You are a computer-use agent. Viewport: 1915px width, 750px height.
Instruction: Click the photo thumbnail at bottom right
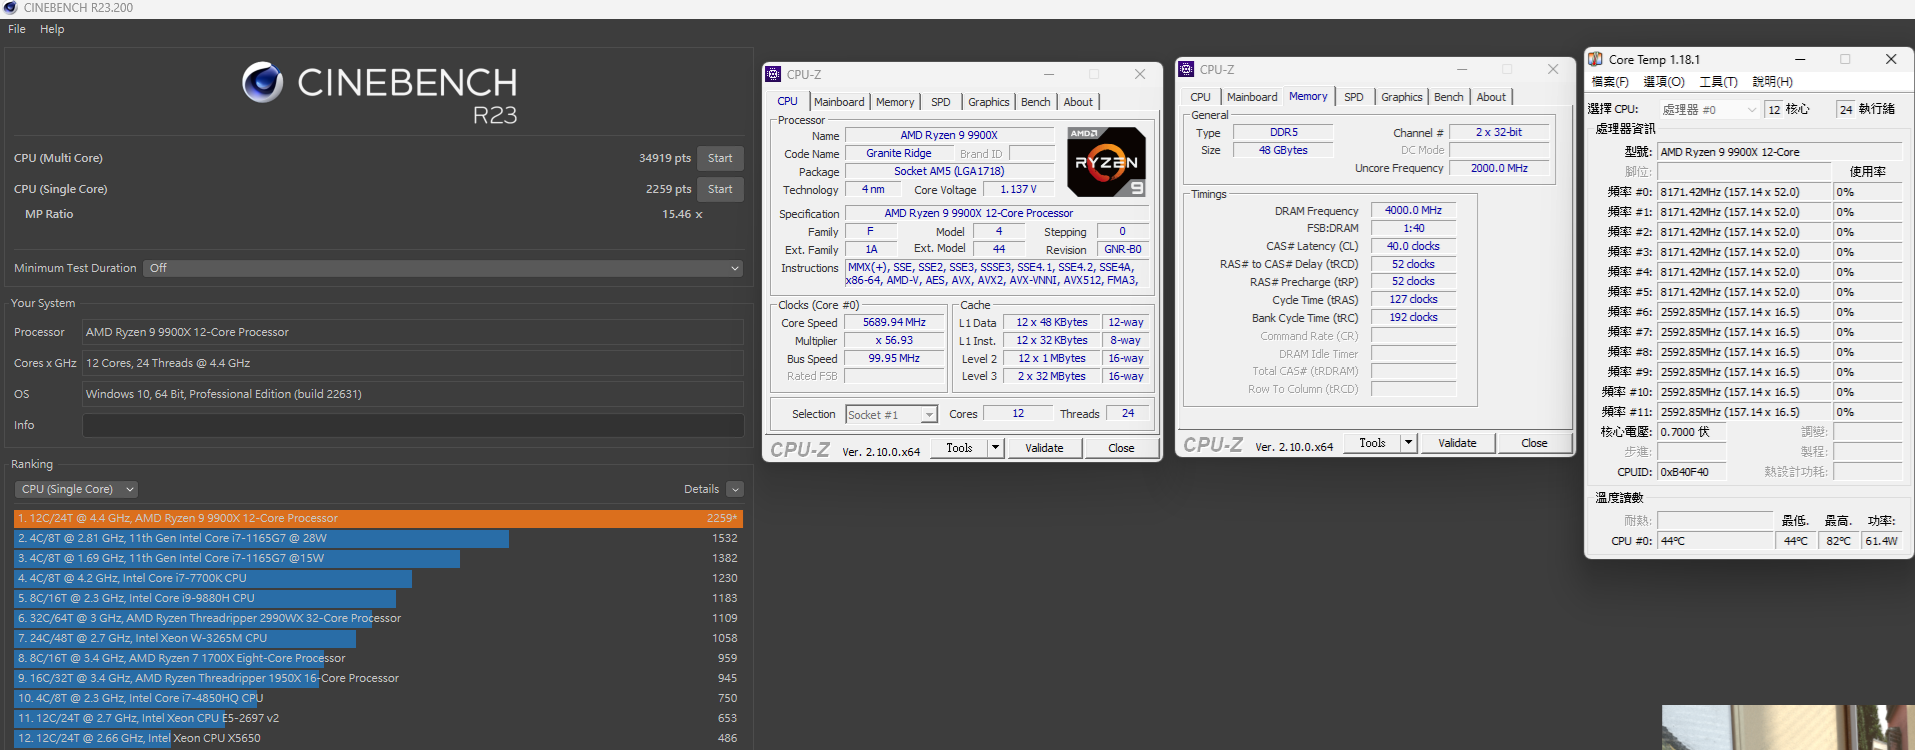[1788, 728]
